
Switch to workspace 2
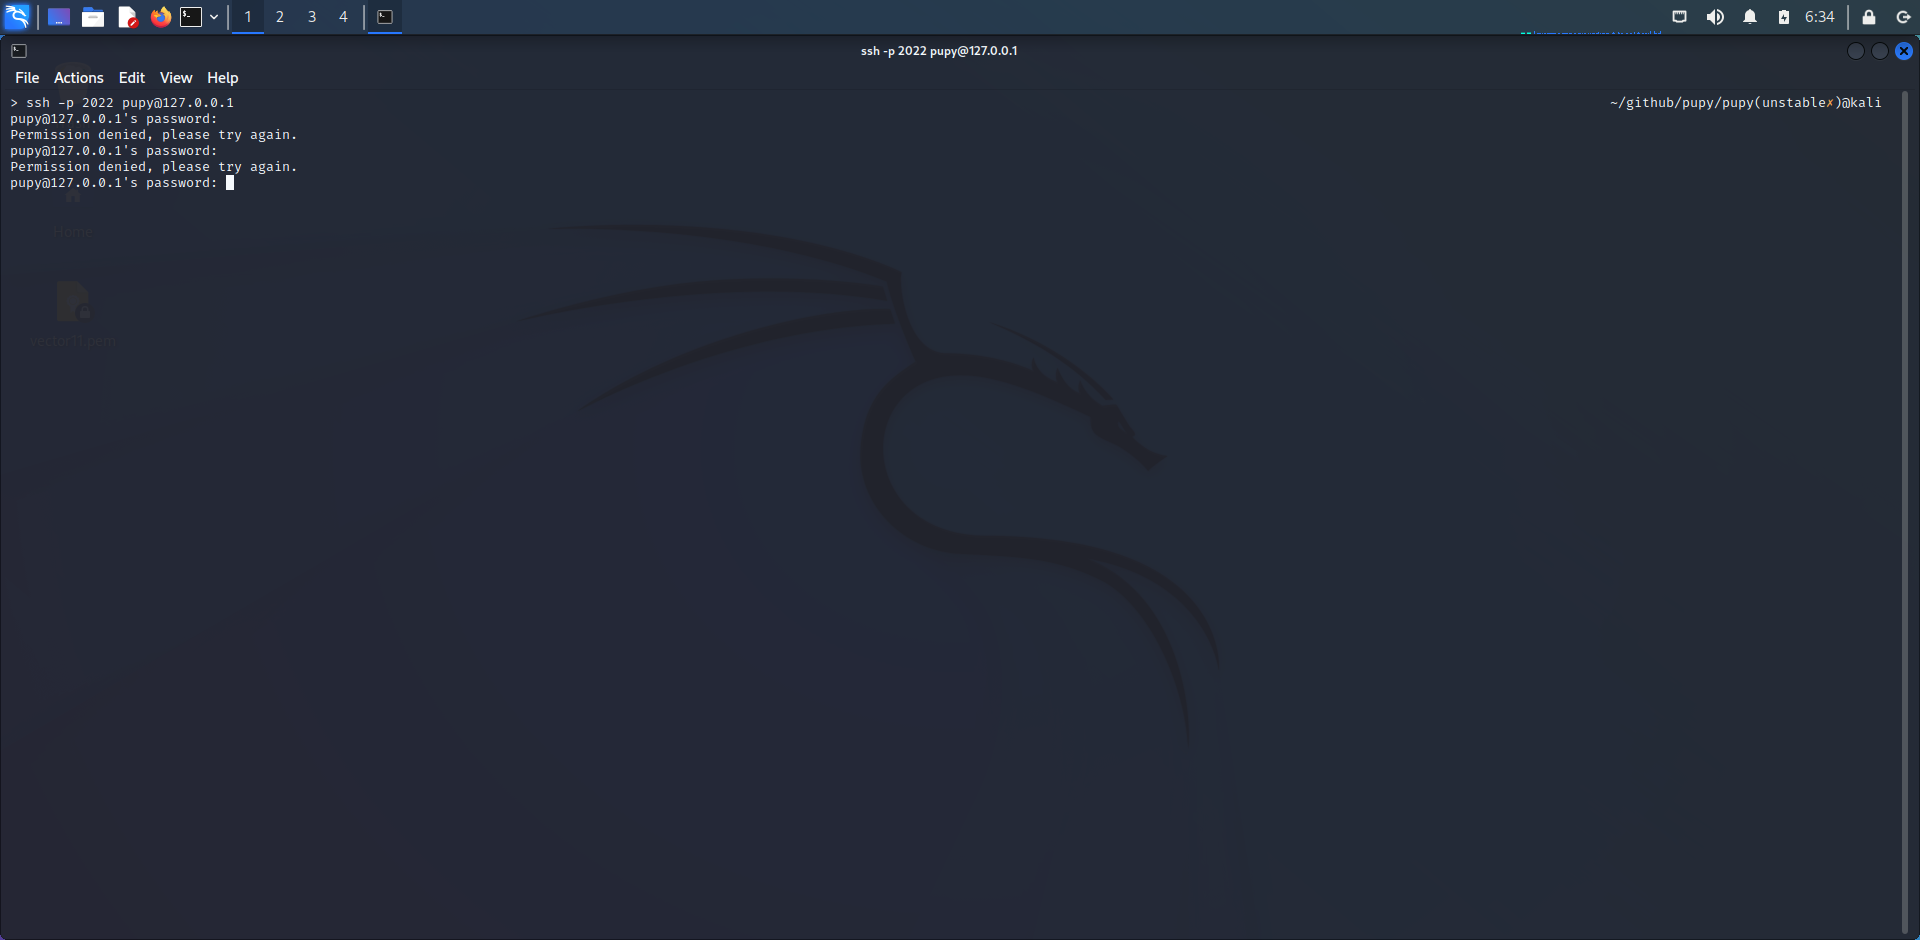280,17
